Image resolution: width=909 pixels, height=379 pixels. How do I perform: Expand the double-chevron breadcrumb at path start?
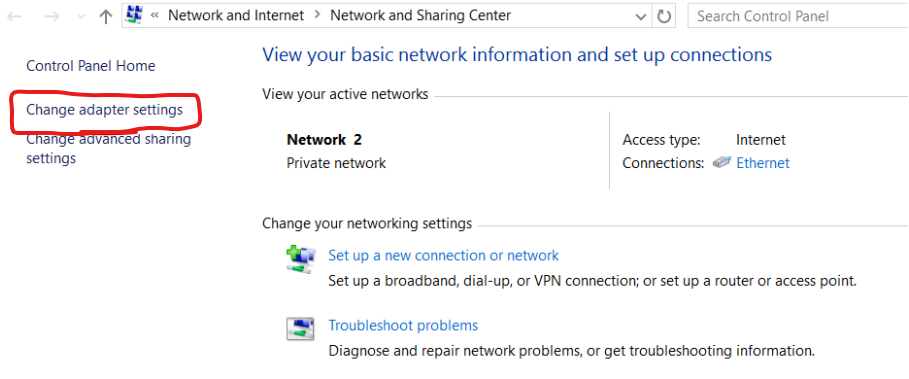click(x=155, y=16)
